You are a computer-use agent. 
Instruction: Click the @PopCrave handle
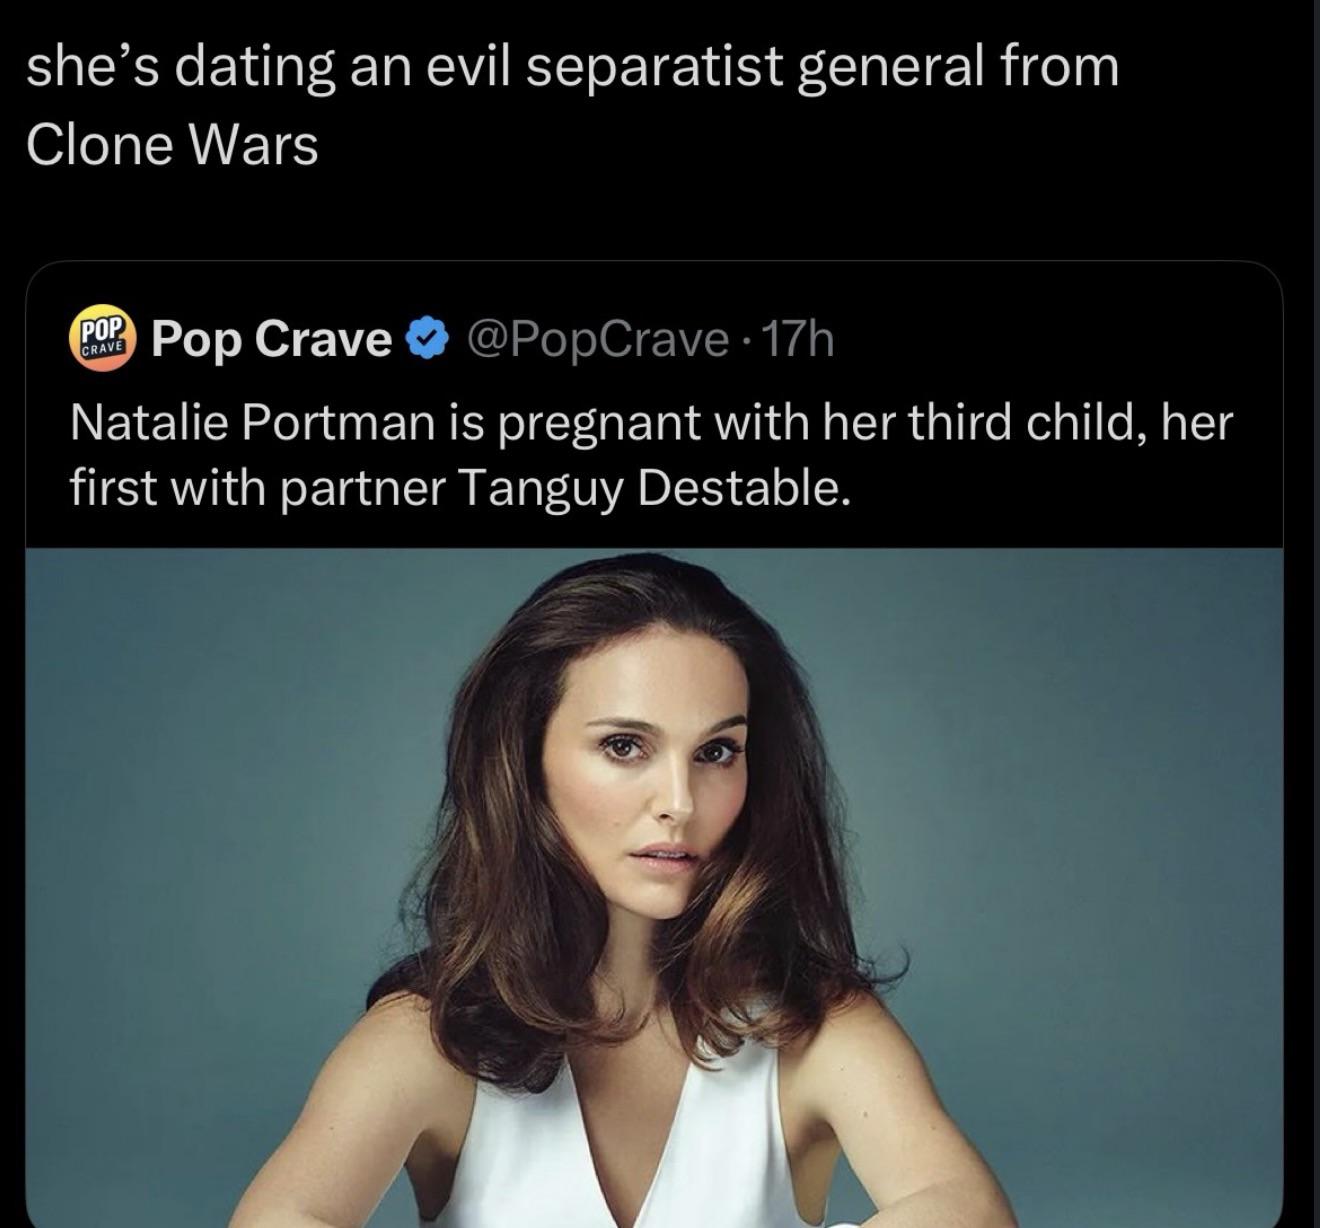tap(597, 340)
